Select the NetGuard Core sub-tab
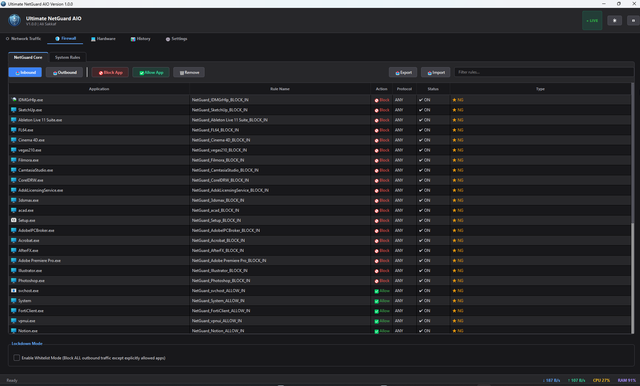Image resolution: width=640 pixels, height=386 pixels. click(28, 58)
